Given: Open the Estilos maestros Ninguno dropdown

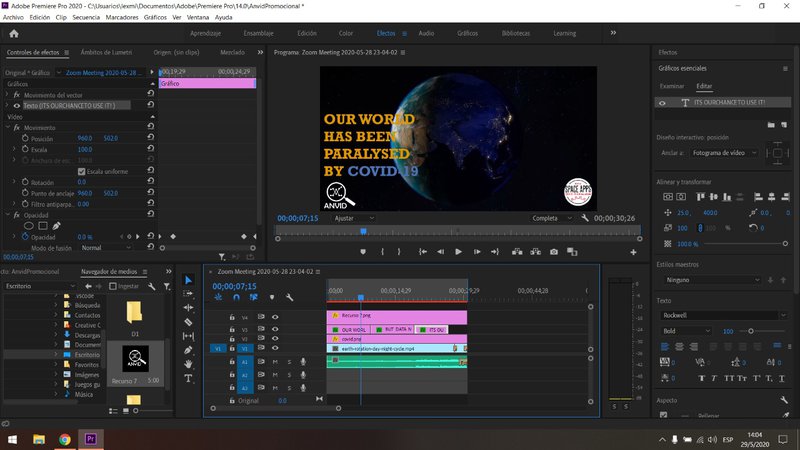Looking at the screenshot, I should click(x=711, y=280).
